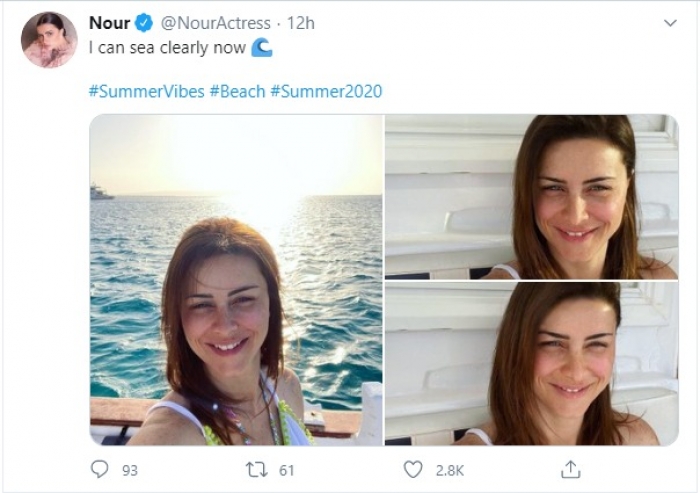Open Nour's profile picture avatar
Image resolution: width=700 pixels, height=493 pixels.
[49, 40]
